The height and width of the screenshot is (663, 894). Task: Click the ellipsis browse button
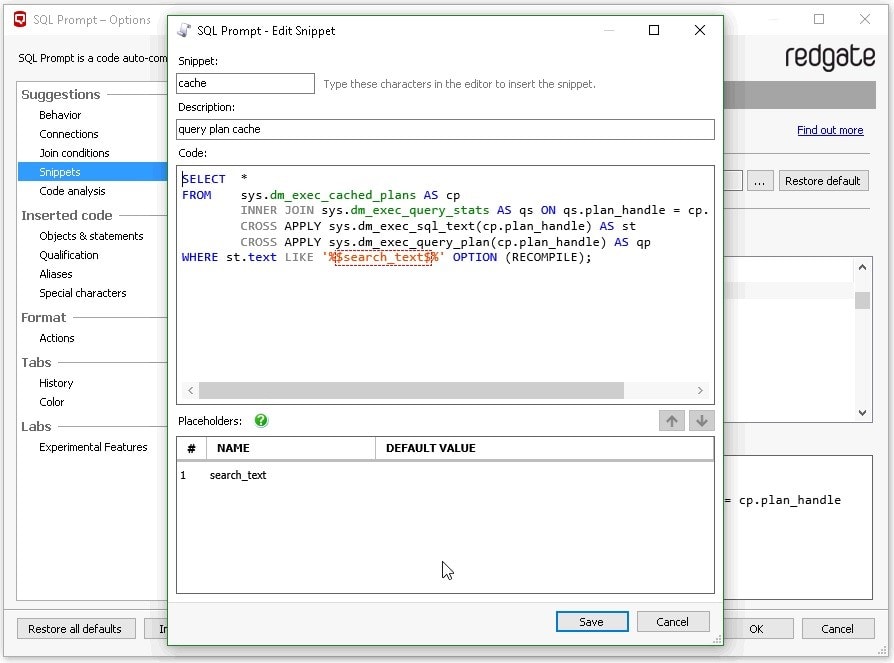click(x=759, y=181)
